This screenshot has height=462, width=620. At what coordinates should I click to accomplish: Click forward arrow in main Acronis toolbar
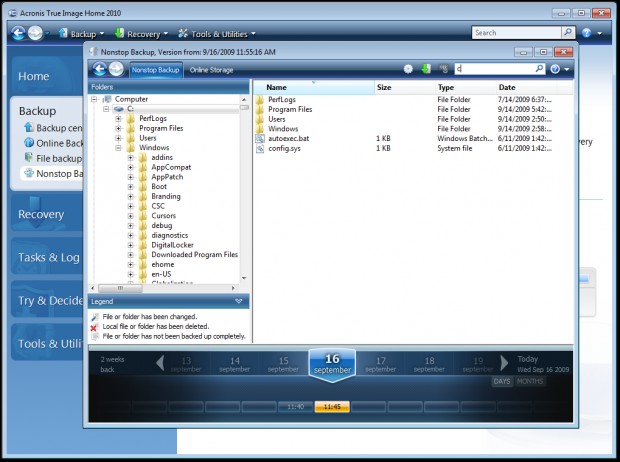coord(35,33)
